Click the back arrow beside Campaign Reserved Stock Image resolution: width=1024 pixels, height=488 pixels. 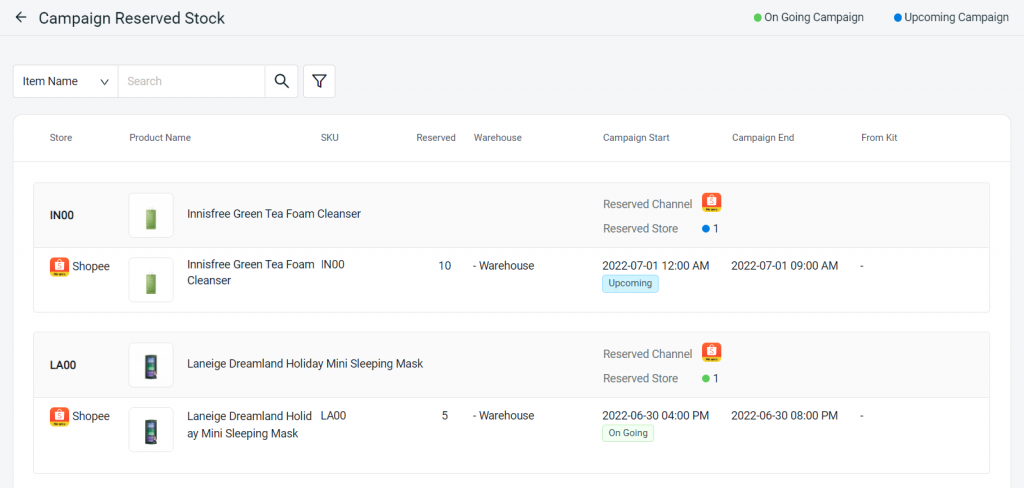pyautogui.click(x=20, y=18)
